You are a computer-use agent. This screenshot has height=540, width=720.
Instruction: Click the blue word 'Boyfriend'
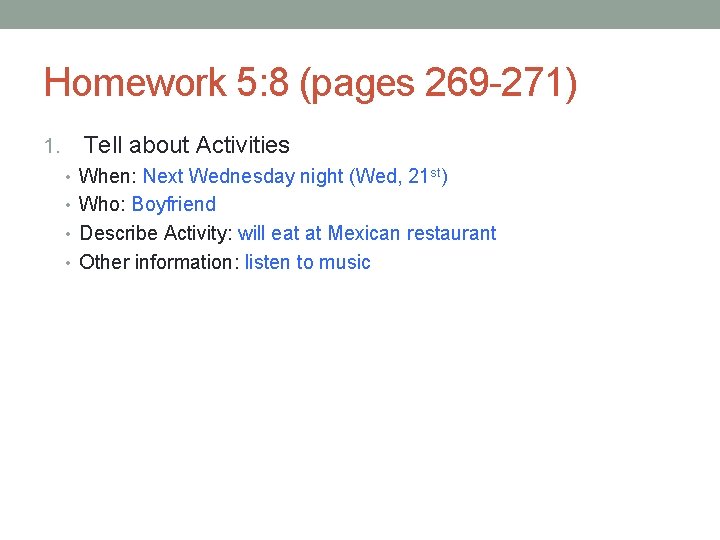(174, 204)
